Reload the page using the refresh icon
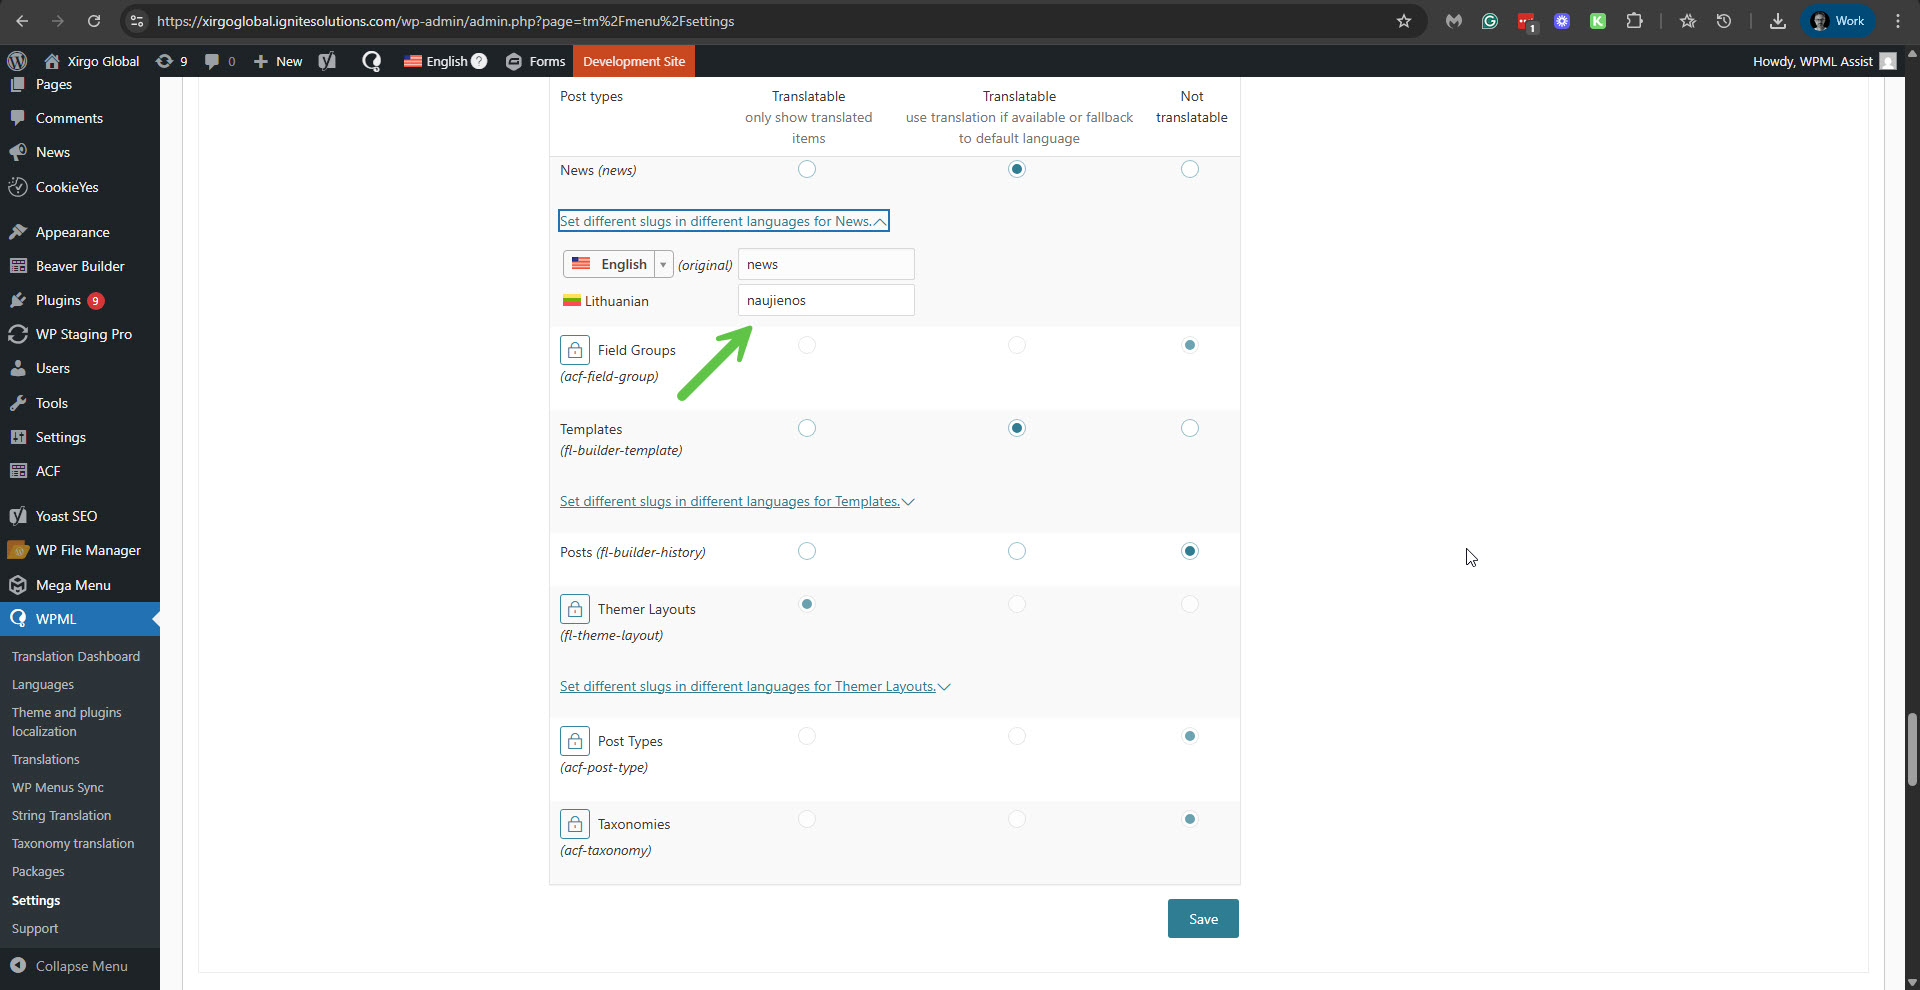Viewport: 1920px width, 990px height. (x=93, y=21)
